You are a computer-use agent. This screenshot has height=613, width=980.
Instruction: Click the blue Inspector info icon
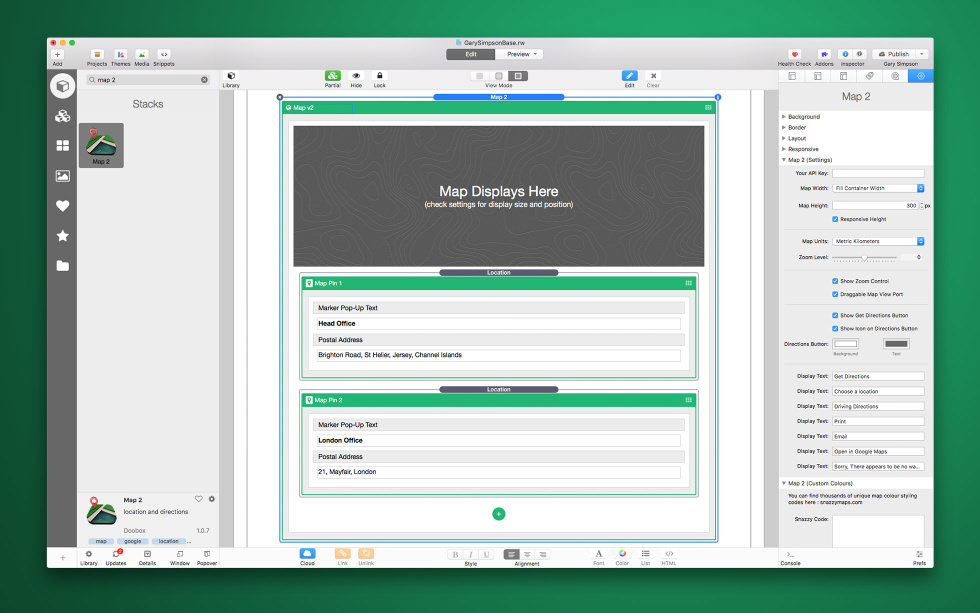click(845, 54)
